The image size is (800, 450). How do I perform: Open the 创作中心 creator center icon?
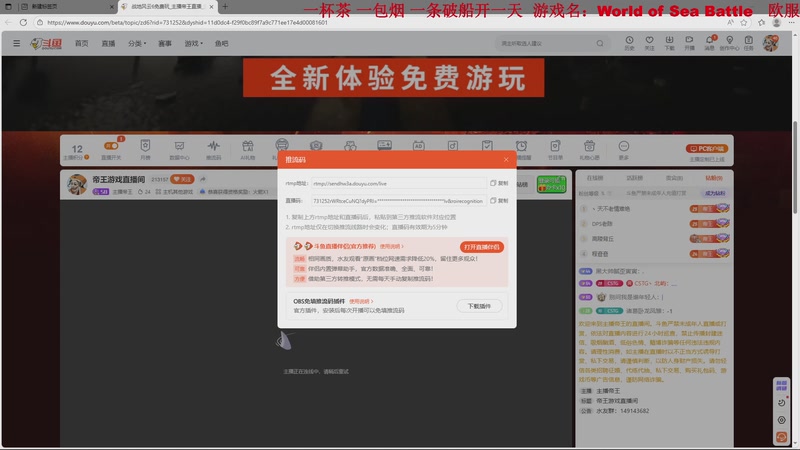(729, 43)
